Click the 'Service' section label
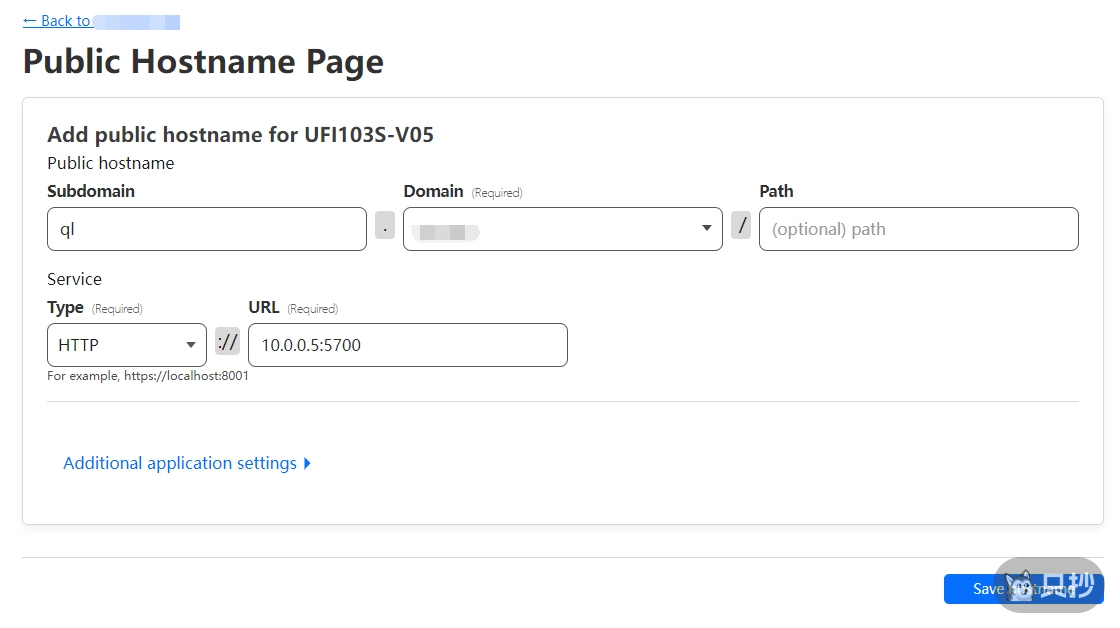Screen dimensions: 1120x628 point(74,279)
